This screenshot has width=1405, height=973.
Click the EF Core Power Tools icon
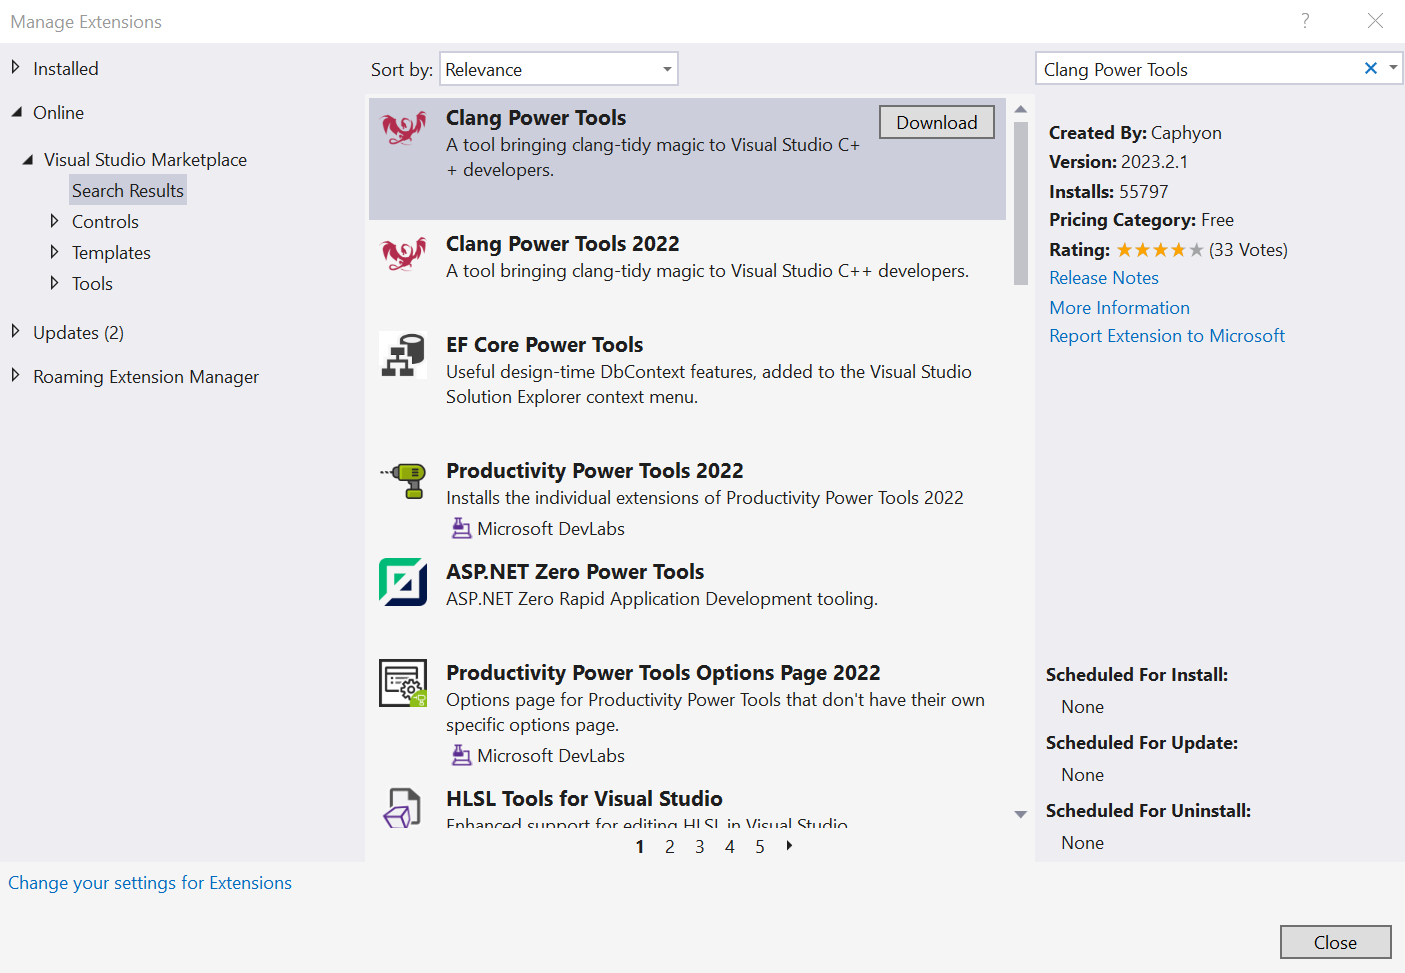point(403,355)
